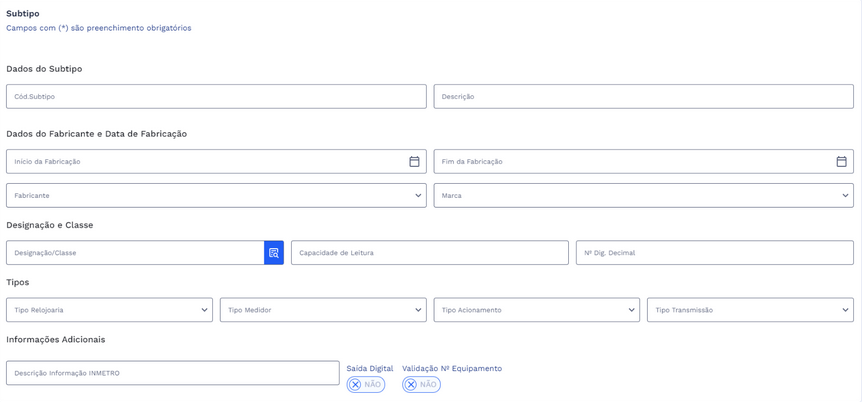Viewport: 865px width, 402px height.
Task: Select the Tipo Acionamento dropdown
Action: tap(536, 310)
